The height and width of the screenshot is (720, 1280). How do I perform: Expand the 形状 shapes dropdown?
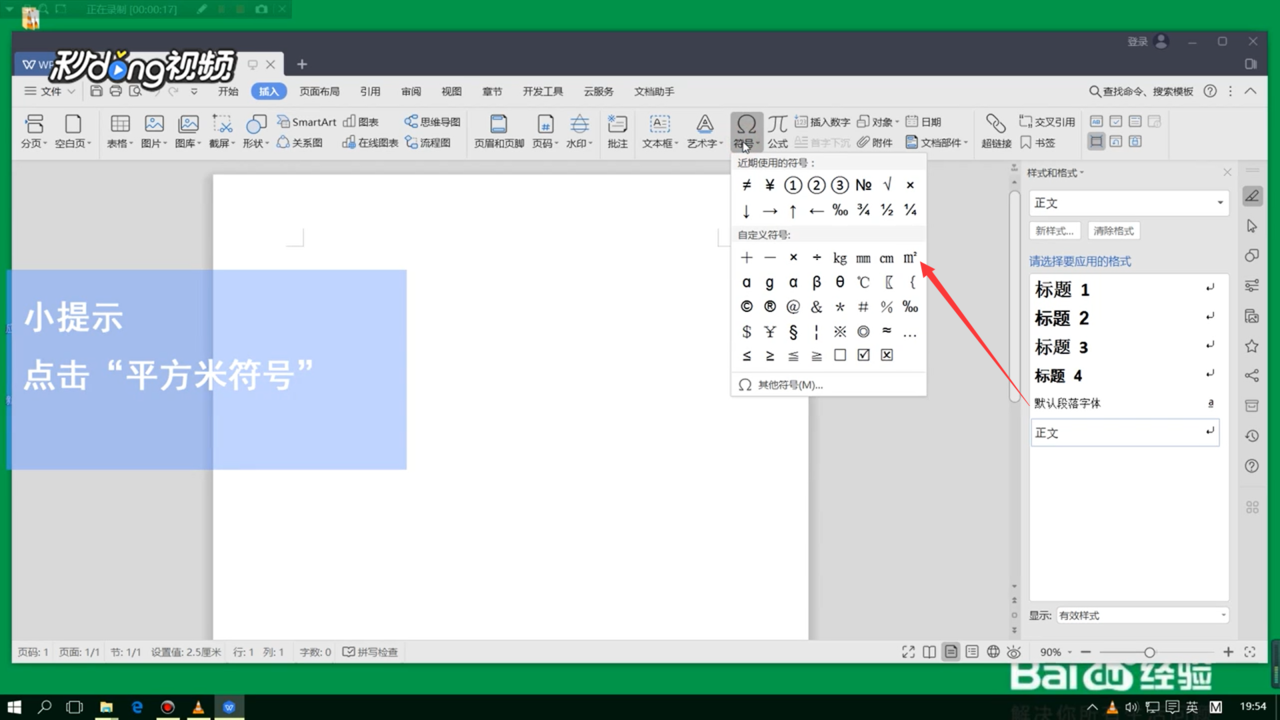pos(256,143)
